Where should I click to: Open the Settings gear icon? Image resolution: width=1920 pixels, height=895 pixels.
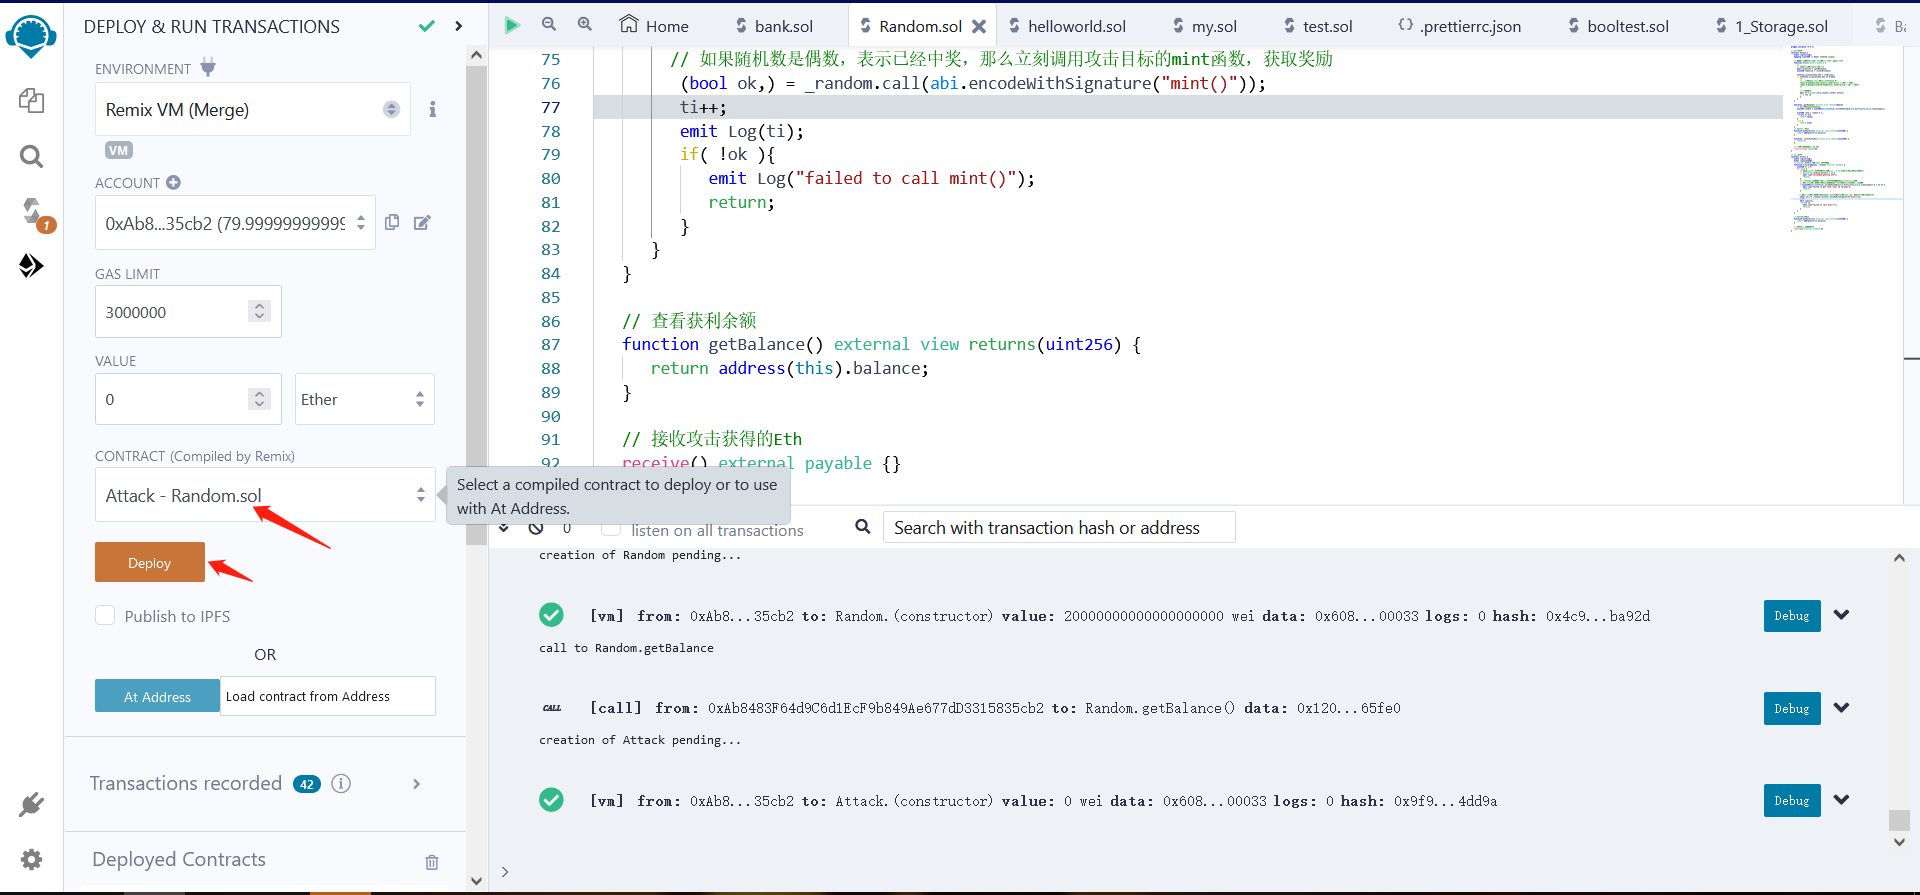coord(31,859)
